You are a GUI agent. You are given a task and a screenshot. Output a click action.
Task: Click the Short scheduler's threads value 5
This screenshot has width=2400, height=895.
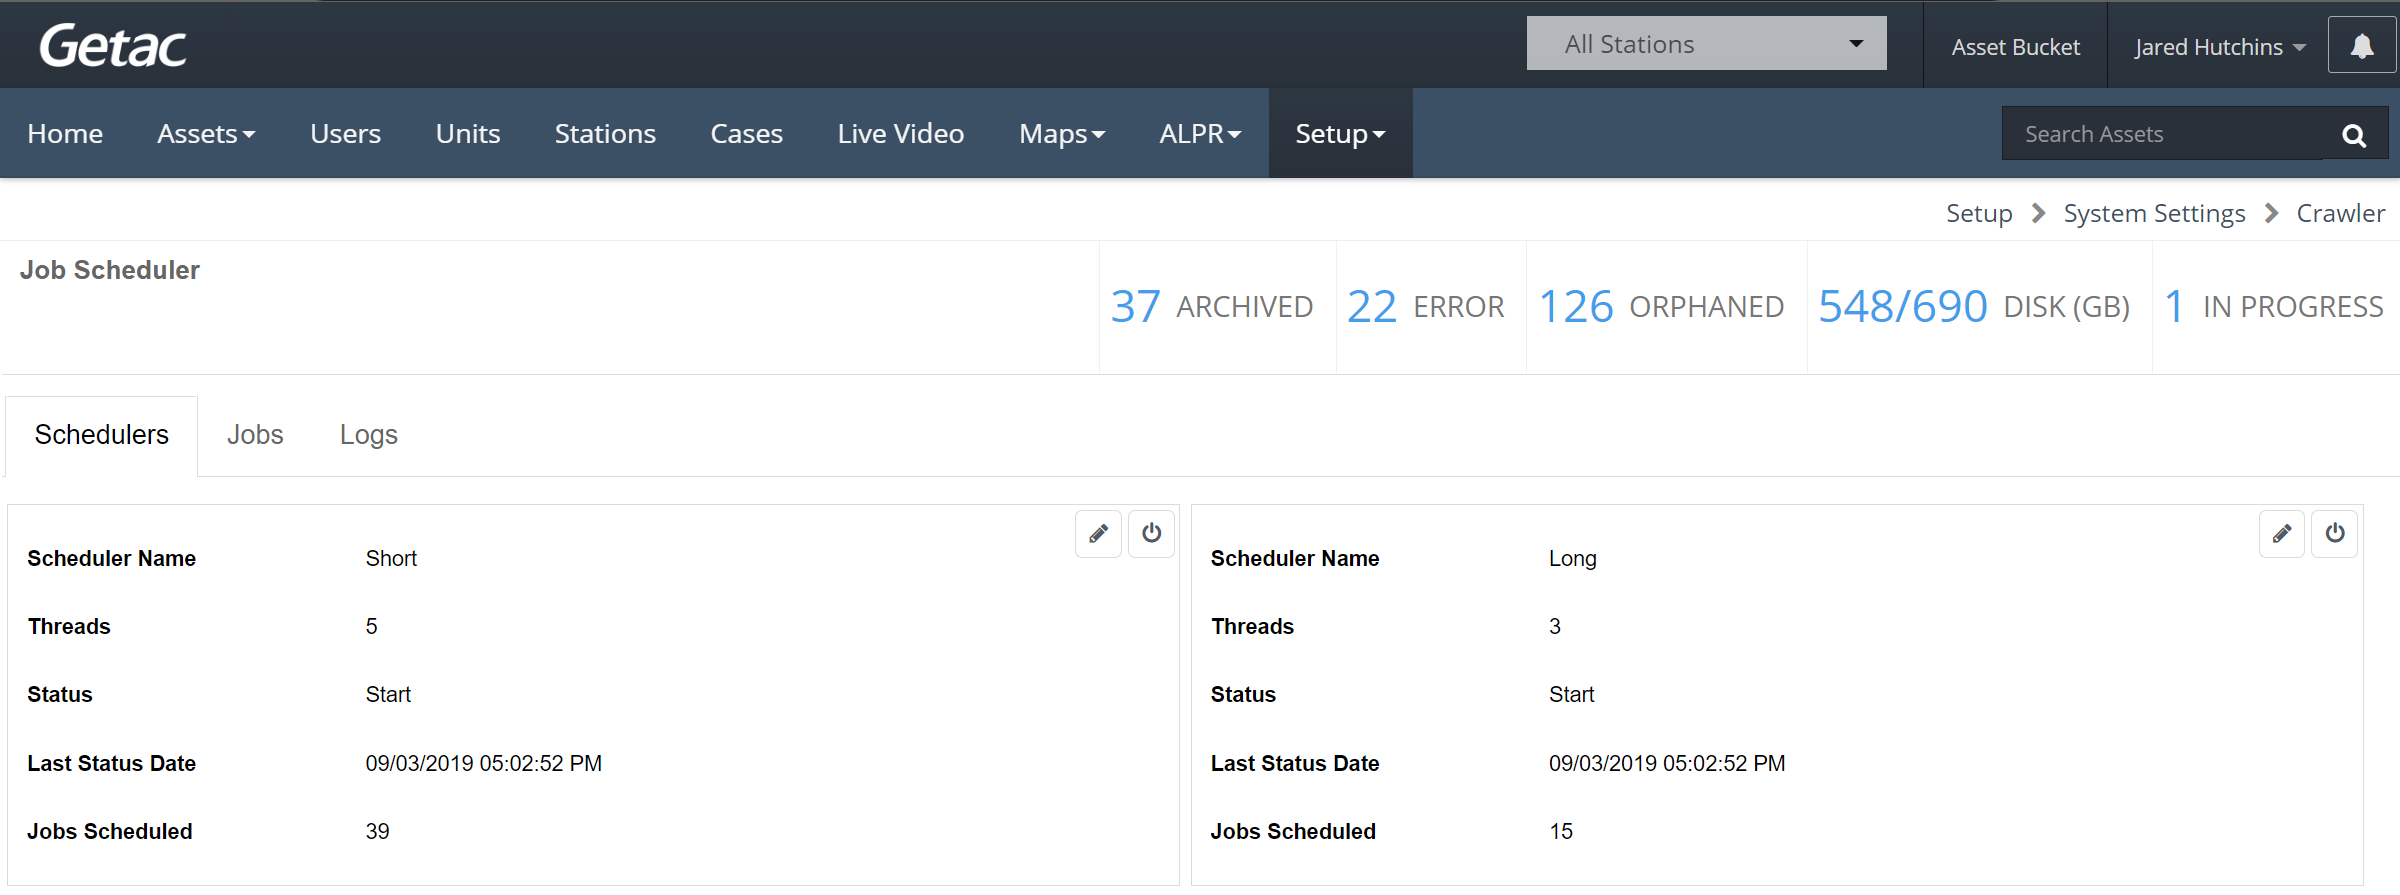(x=371, y=627)
